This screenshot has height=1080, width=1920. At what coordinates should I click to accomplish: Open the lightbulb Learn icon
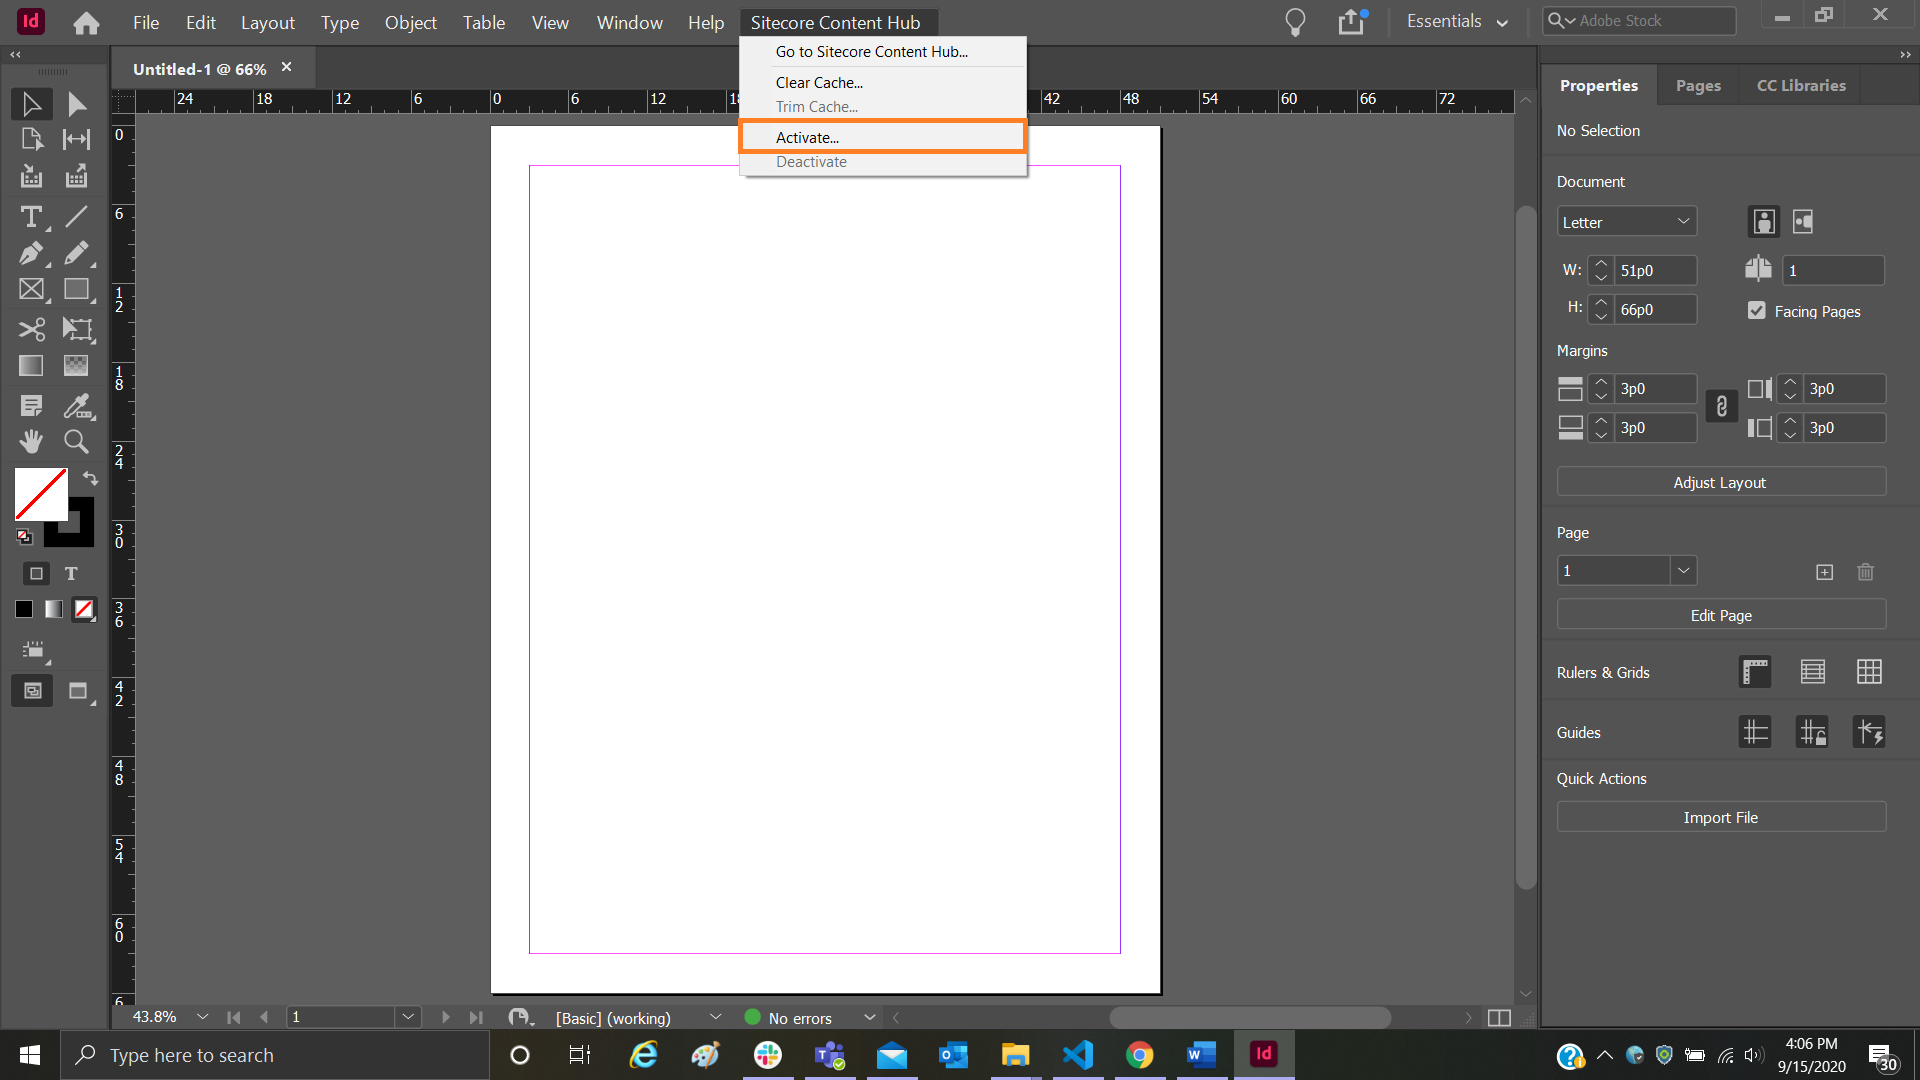[x=1295, y=22]
